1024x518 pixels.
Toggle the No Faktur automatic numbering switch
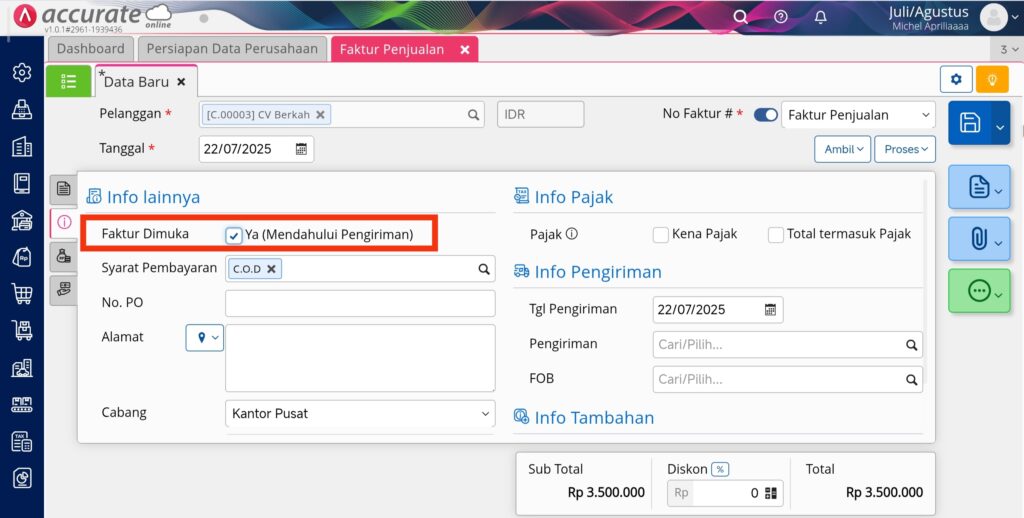[765, 115]
